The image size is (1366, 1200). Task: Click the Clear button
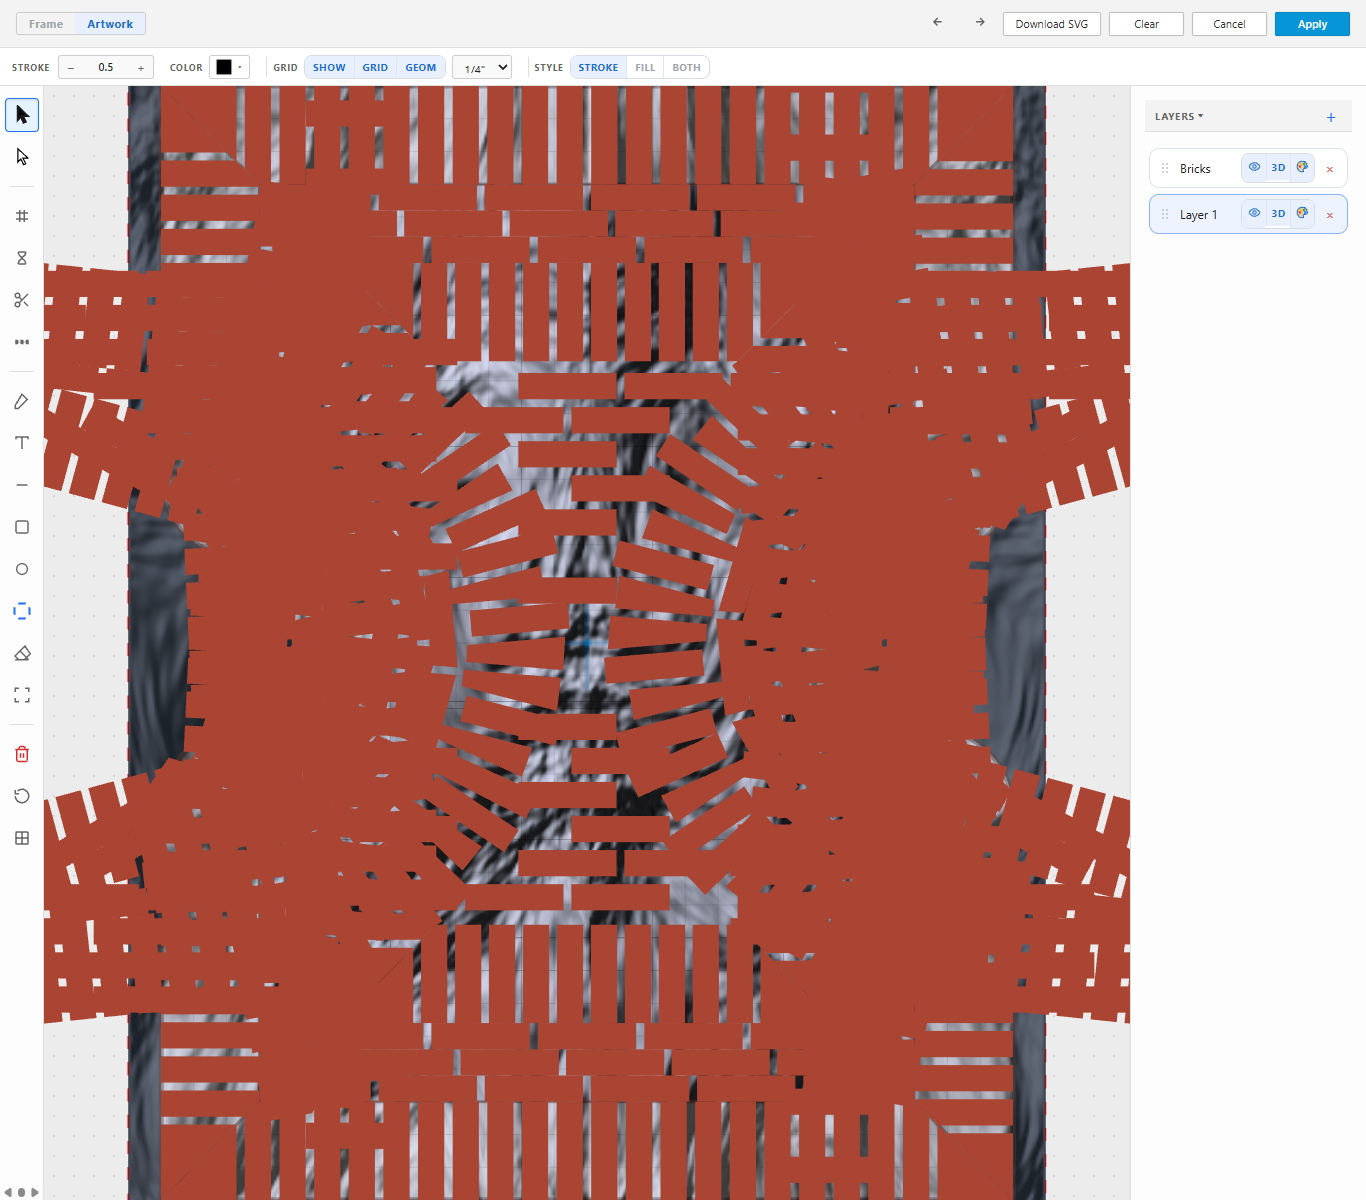1146,24
